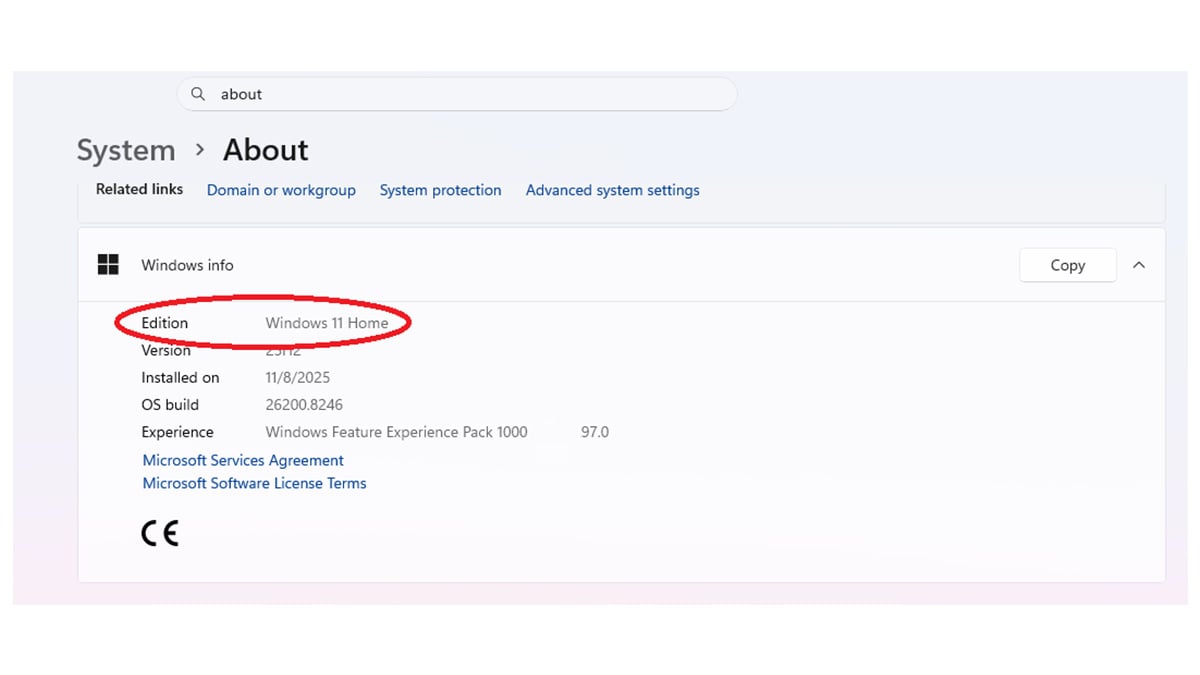Click the "OS build" label
The height and width of the screenshot is (675, 1200).
[170, 405]
